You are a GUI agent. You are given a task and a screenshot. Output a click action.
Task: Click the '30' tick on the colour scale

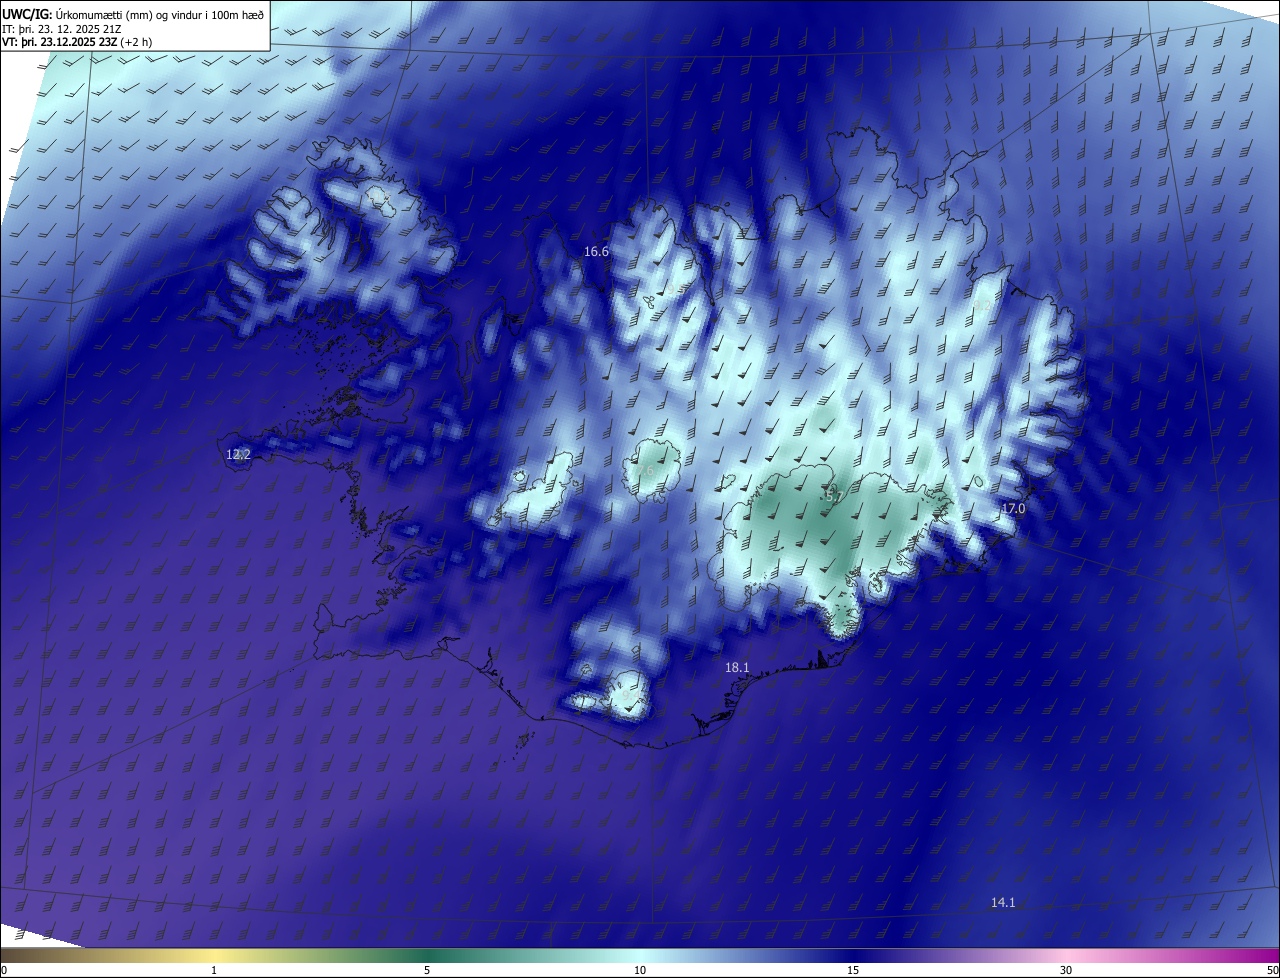coord(1066,970)
